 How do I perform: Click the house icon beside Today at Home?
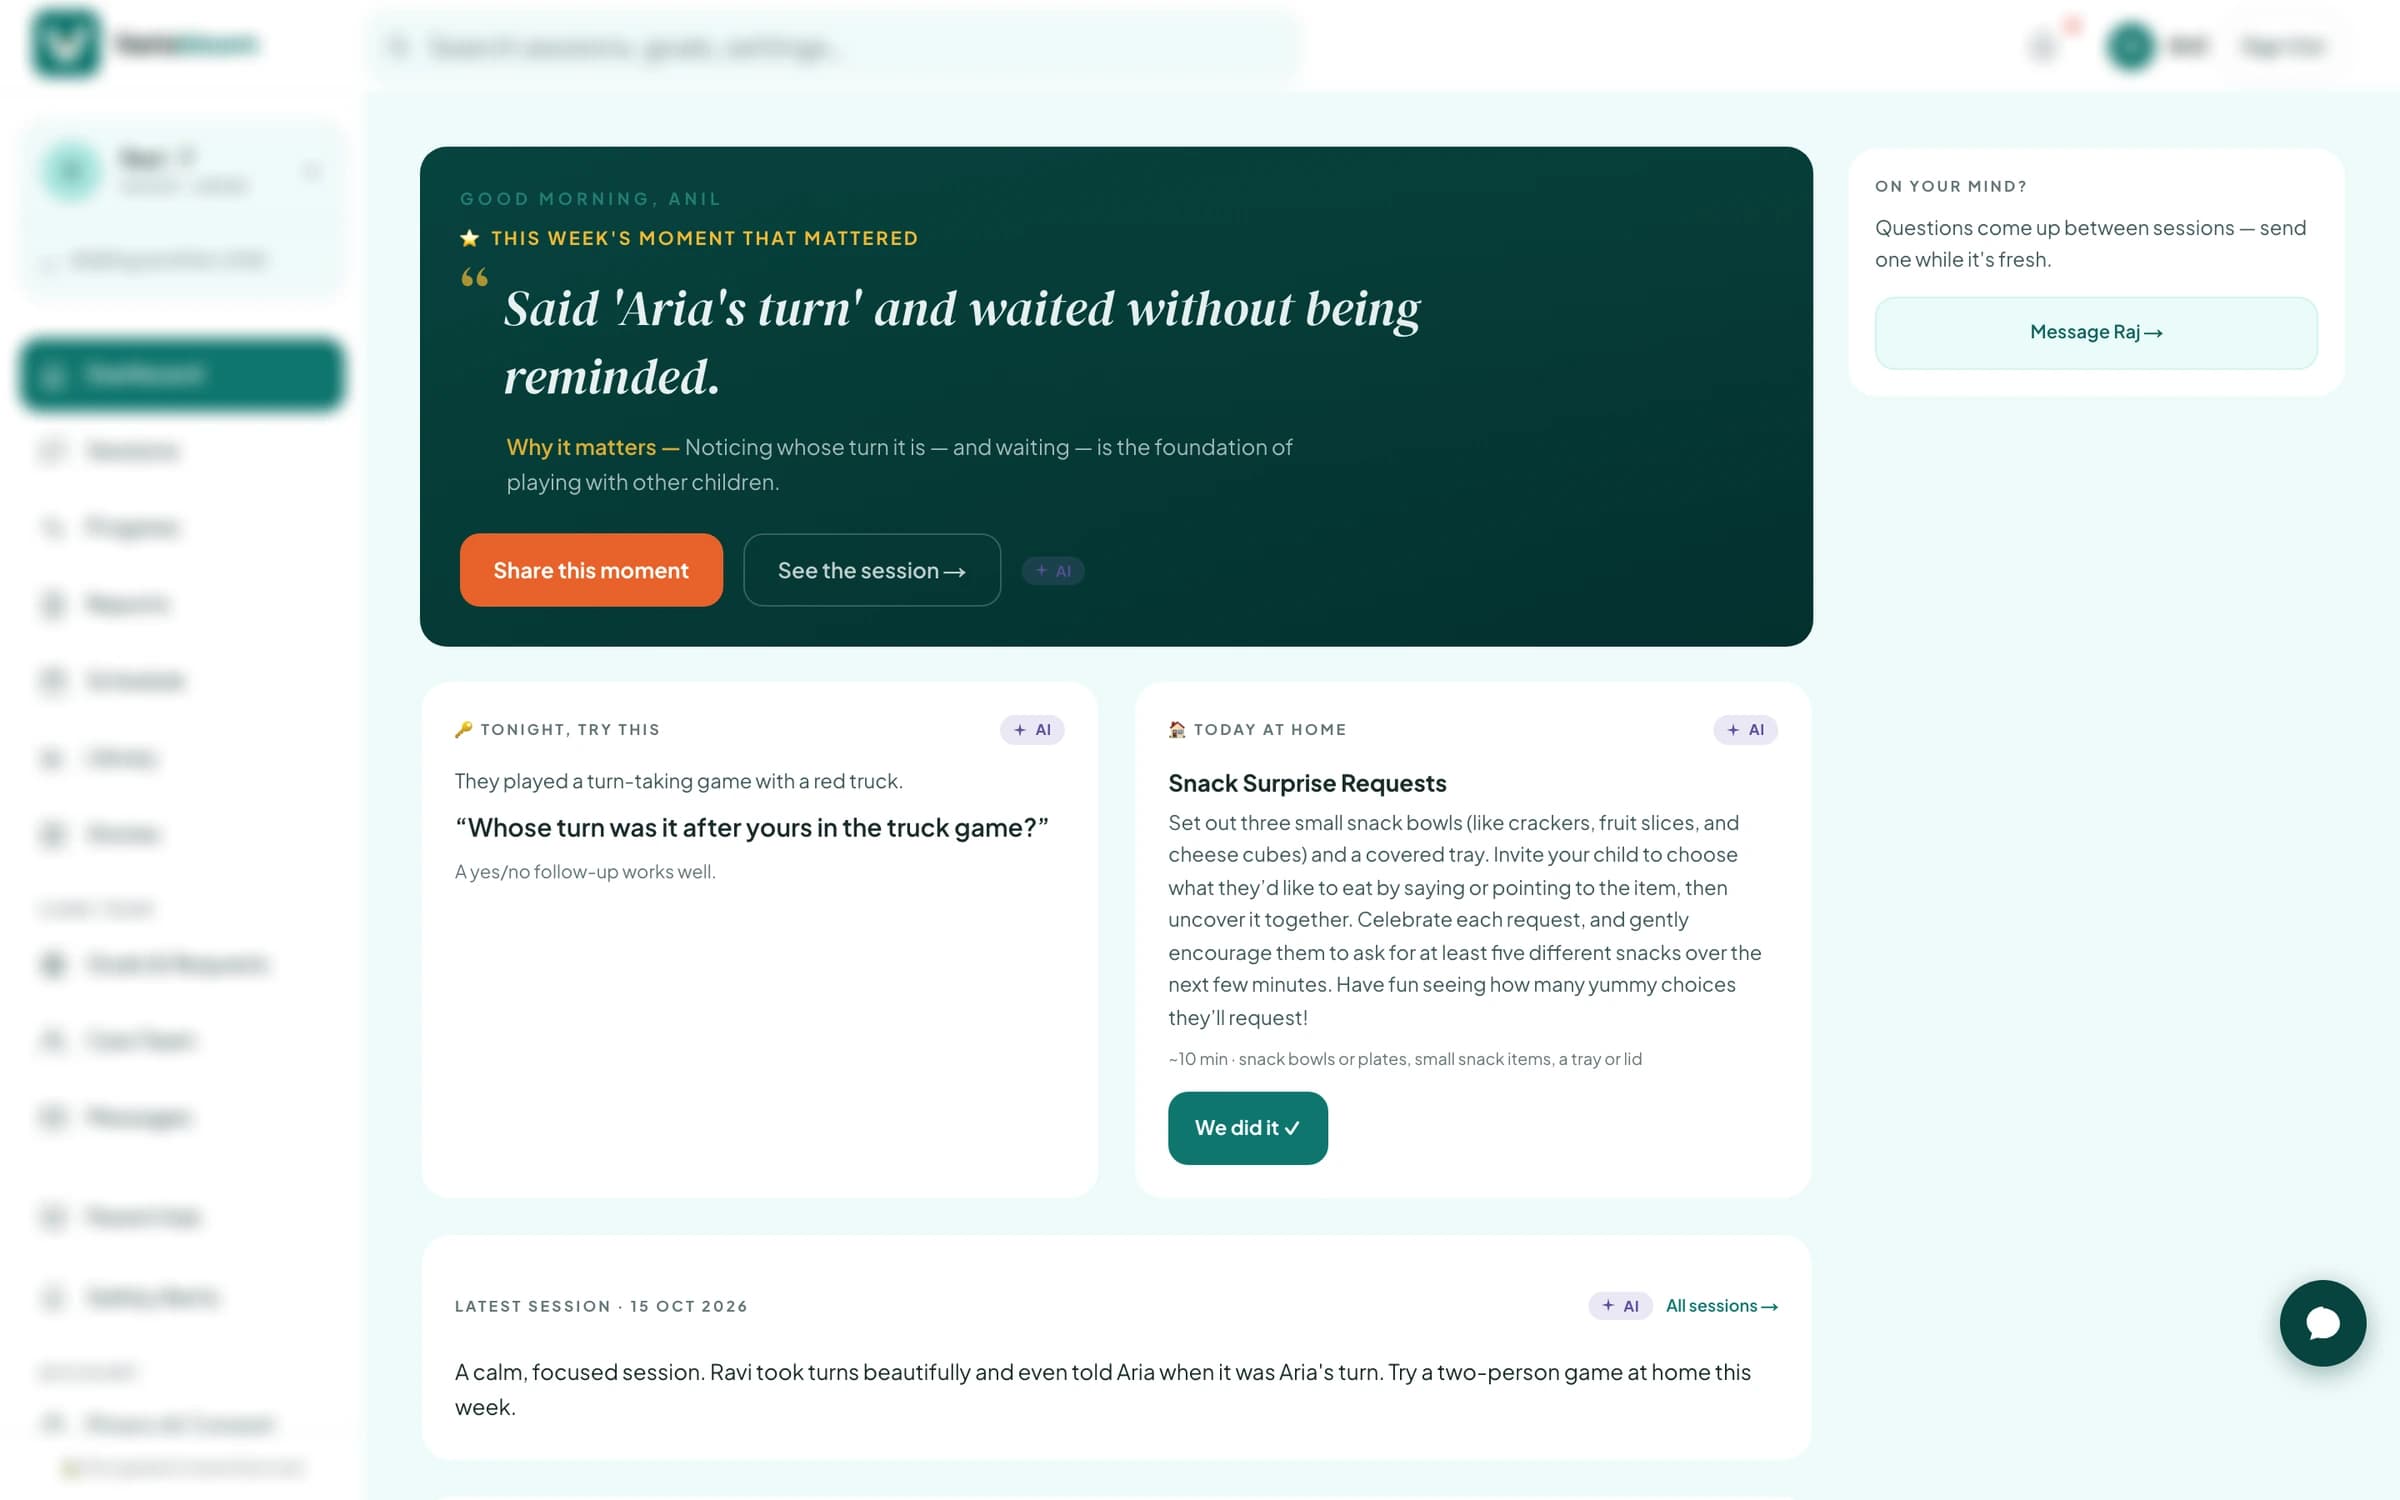click(1177, 730)
